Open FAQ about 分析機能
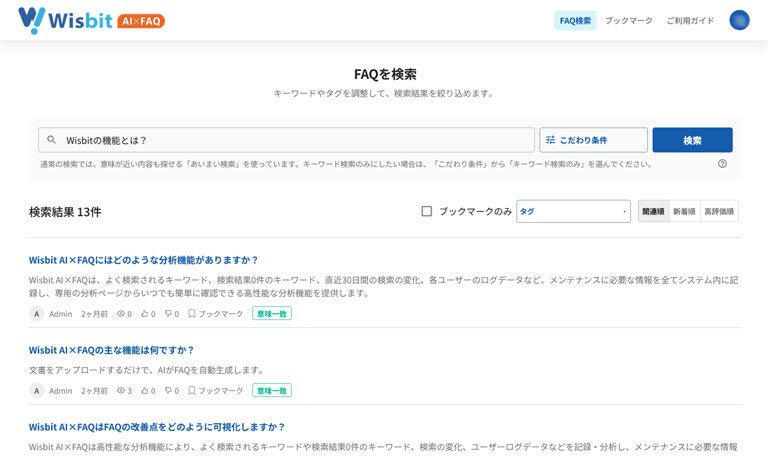This screenshot has width=768, height=456. click(x=143, y=260)
